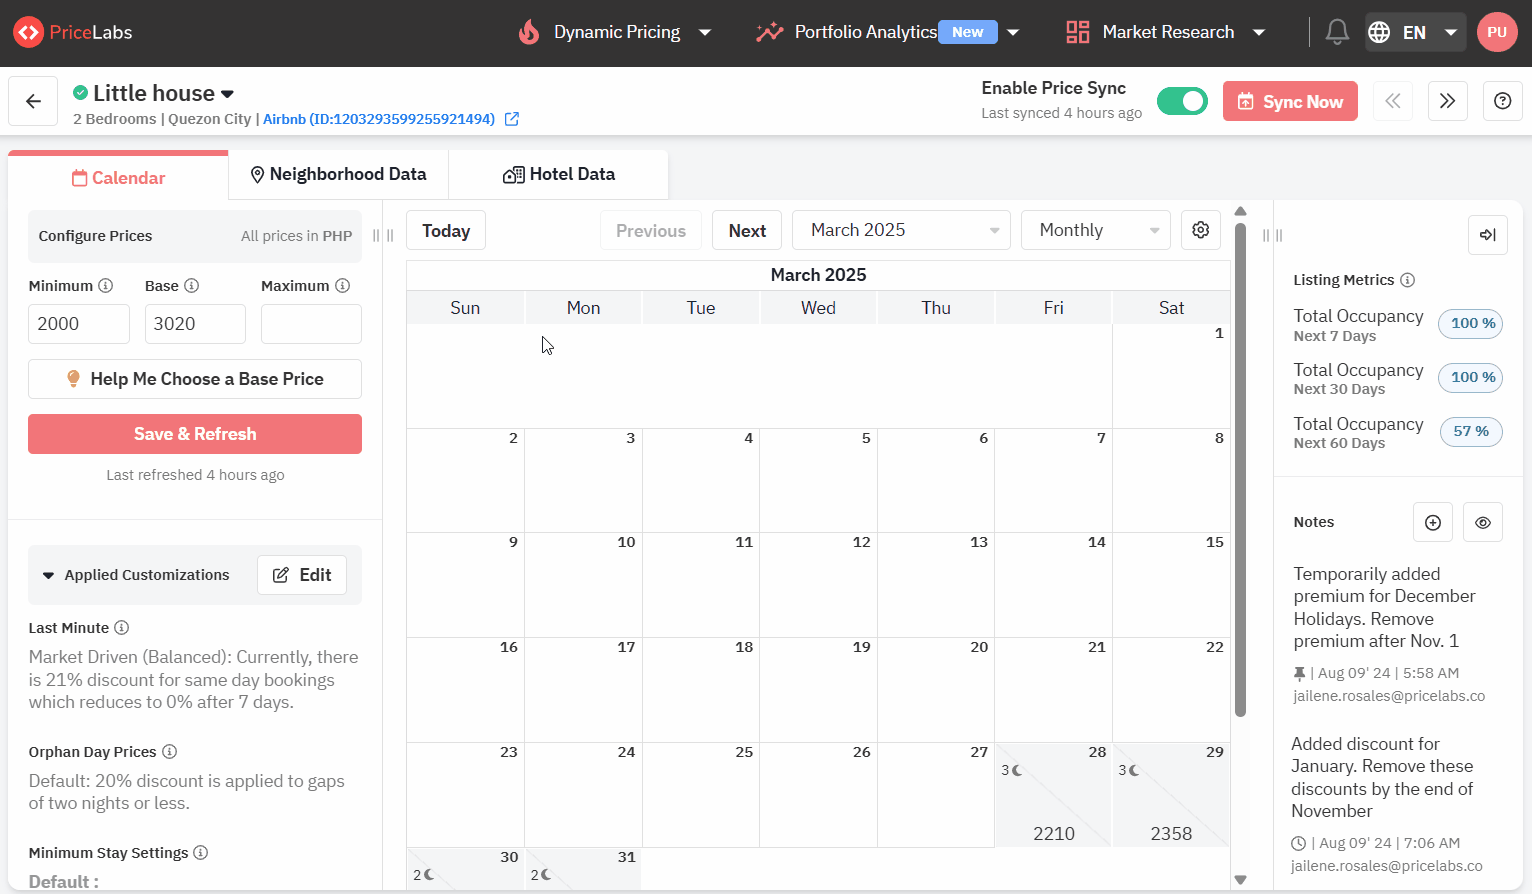Screen dimensions: 1532x894
Task: Open listing in Airbnb external link icon
Action: [511, 119]
